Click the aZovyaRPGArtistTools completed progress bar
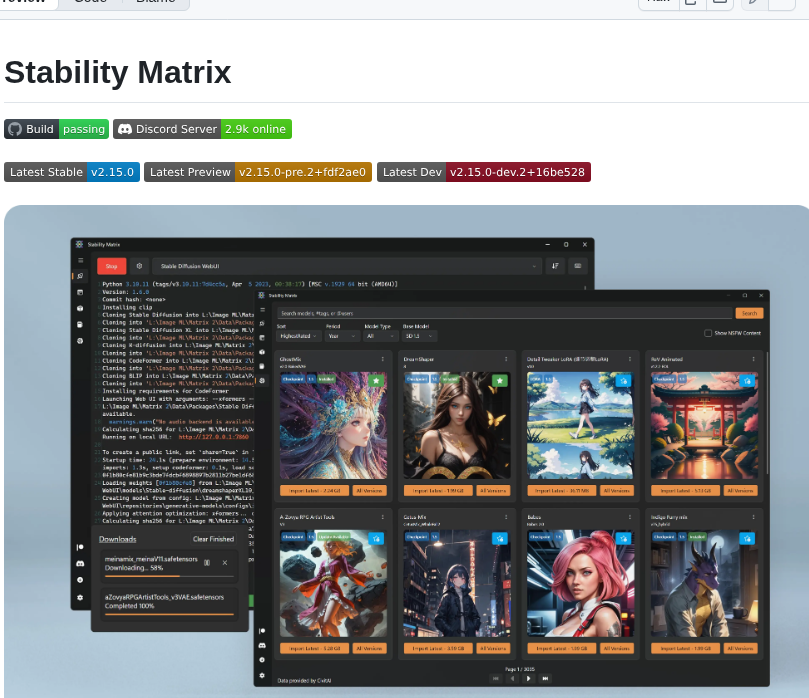Viewport: 809px width, 698px height. (x=169, y=614)
